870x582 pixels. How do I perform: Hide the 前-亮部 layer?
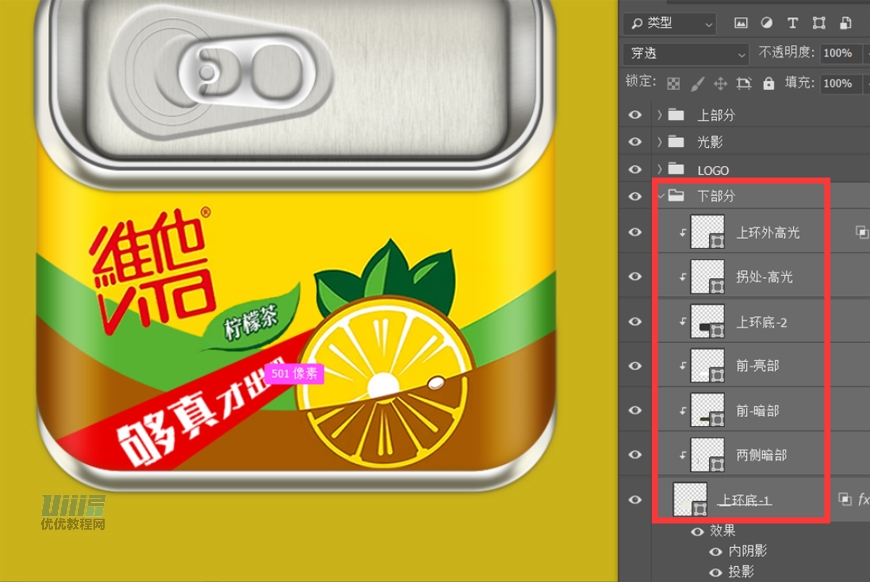pos(635,366)
